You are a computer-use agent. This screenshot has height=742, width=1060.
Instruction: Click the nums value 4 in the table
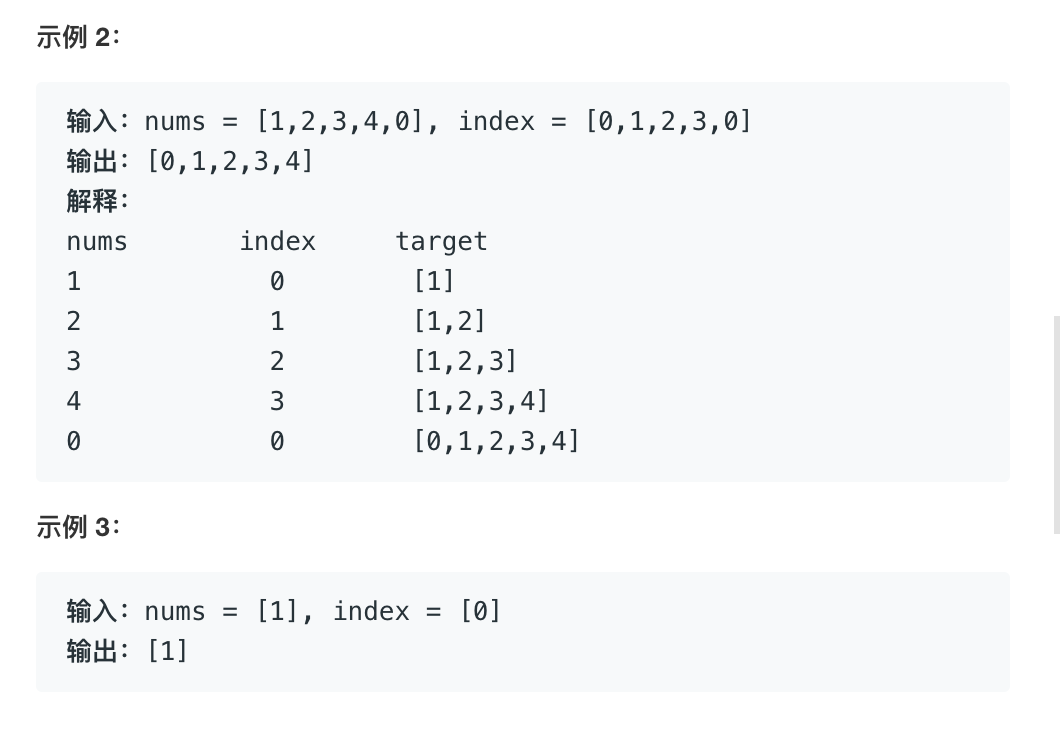[74, 401]
